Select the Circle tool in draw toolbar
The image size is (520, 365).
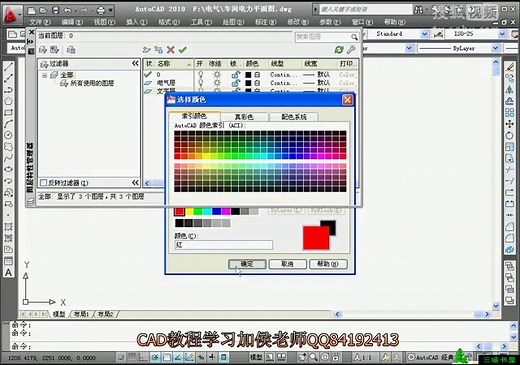click(x=8, y=135)
